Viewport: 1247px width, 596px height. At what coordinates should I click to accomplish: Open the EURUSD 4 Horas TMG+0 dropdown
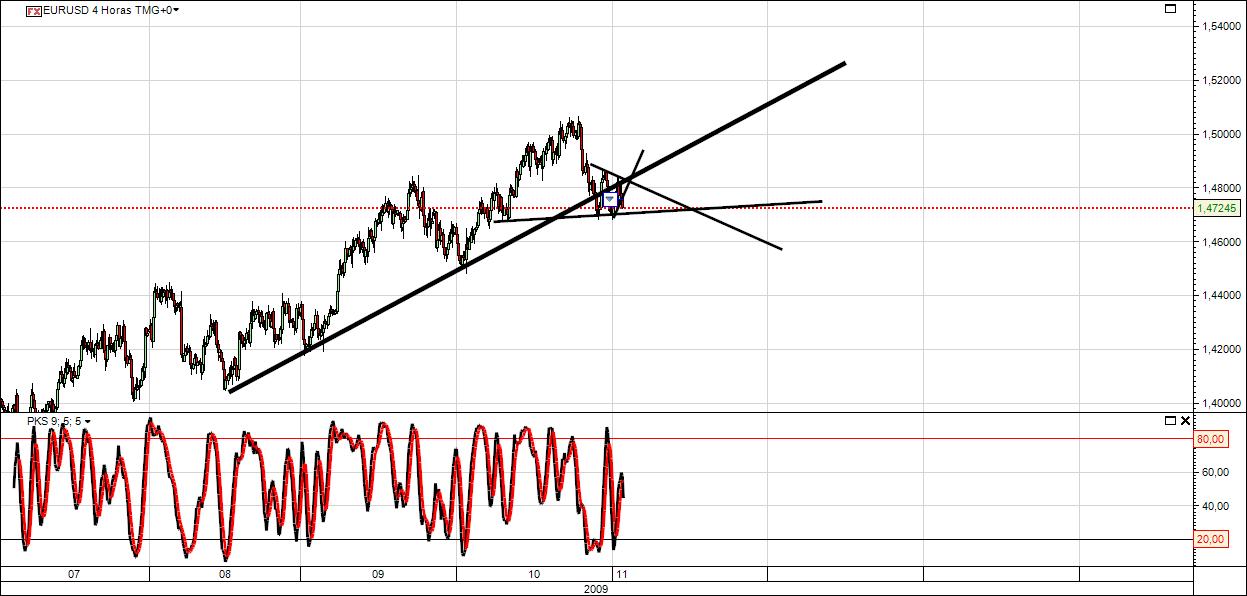pyautogui.click(x=176, y=11)
